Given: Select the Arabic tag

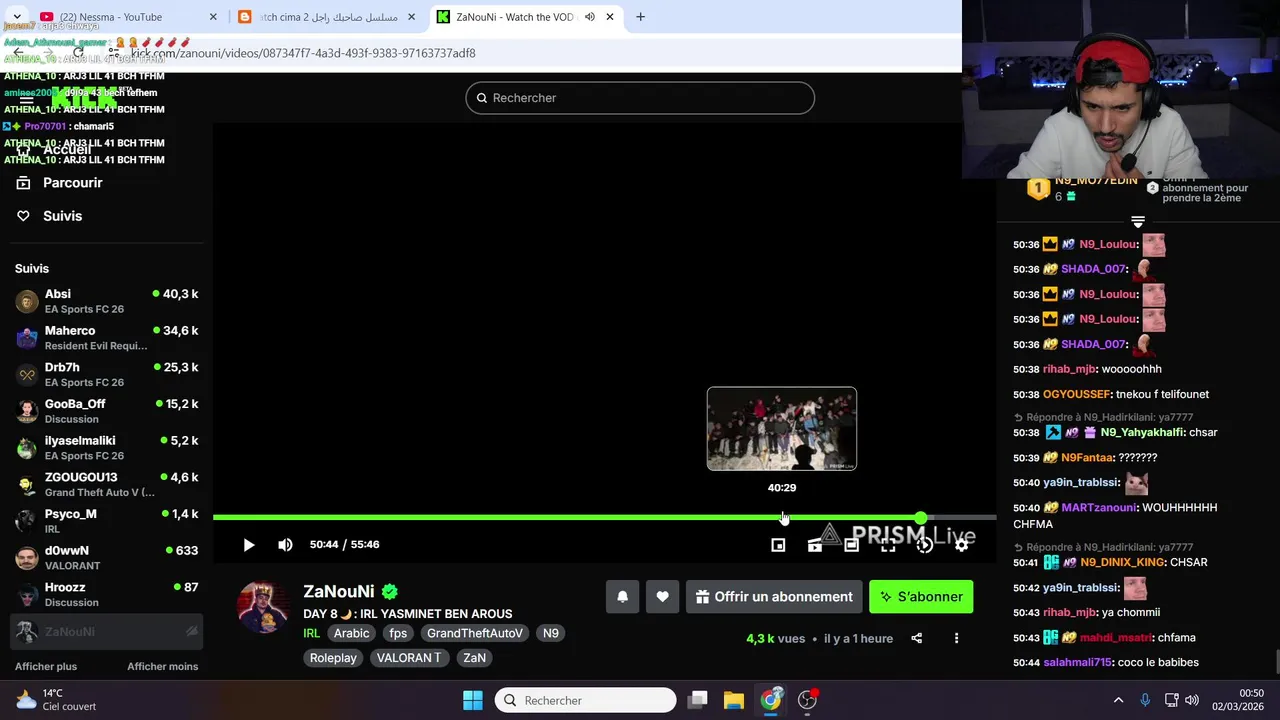Looking at the screenshot, I should (351, 633).
